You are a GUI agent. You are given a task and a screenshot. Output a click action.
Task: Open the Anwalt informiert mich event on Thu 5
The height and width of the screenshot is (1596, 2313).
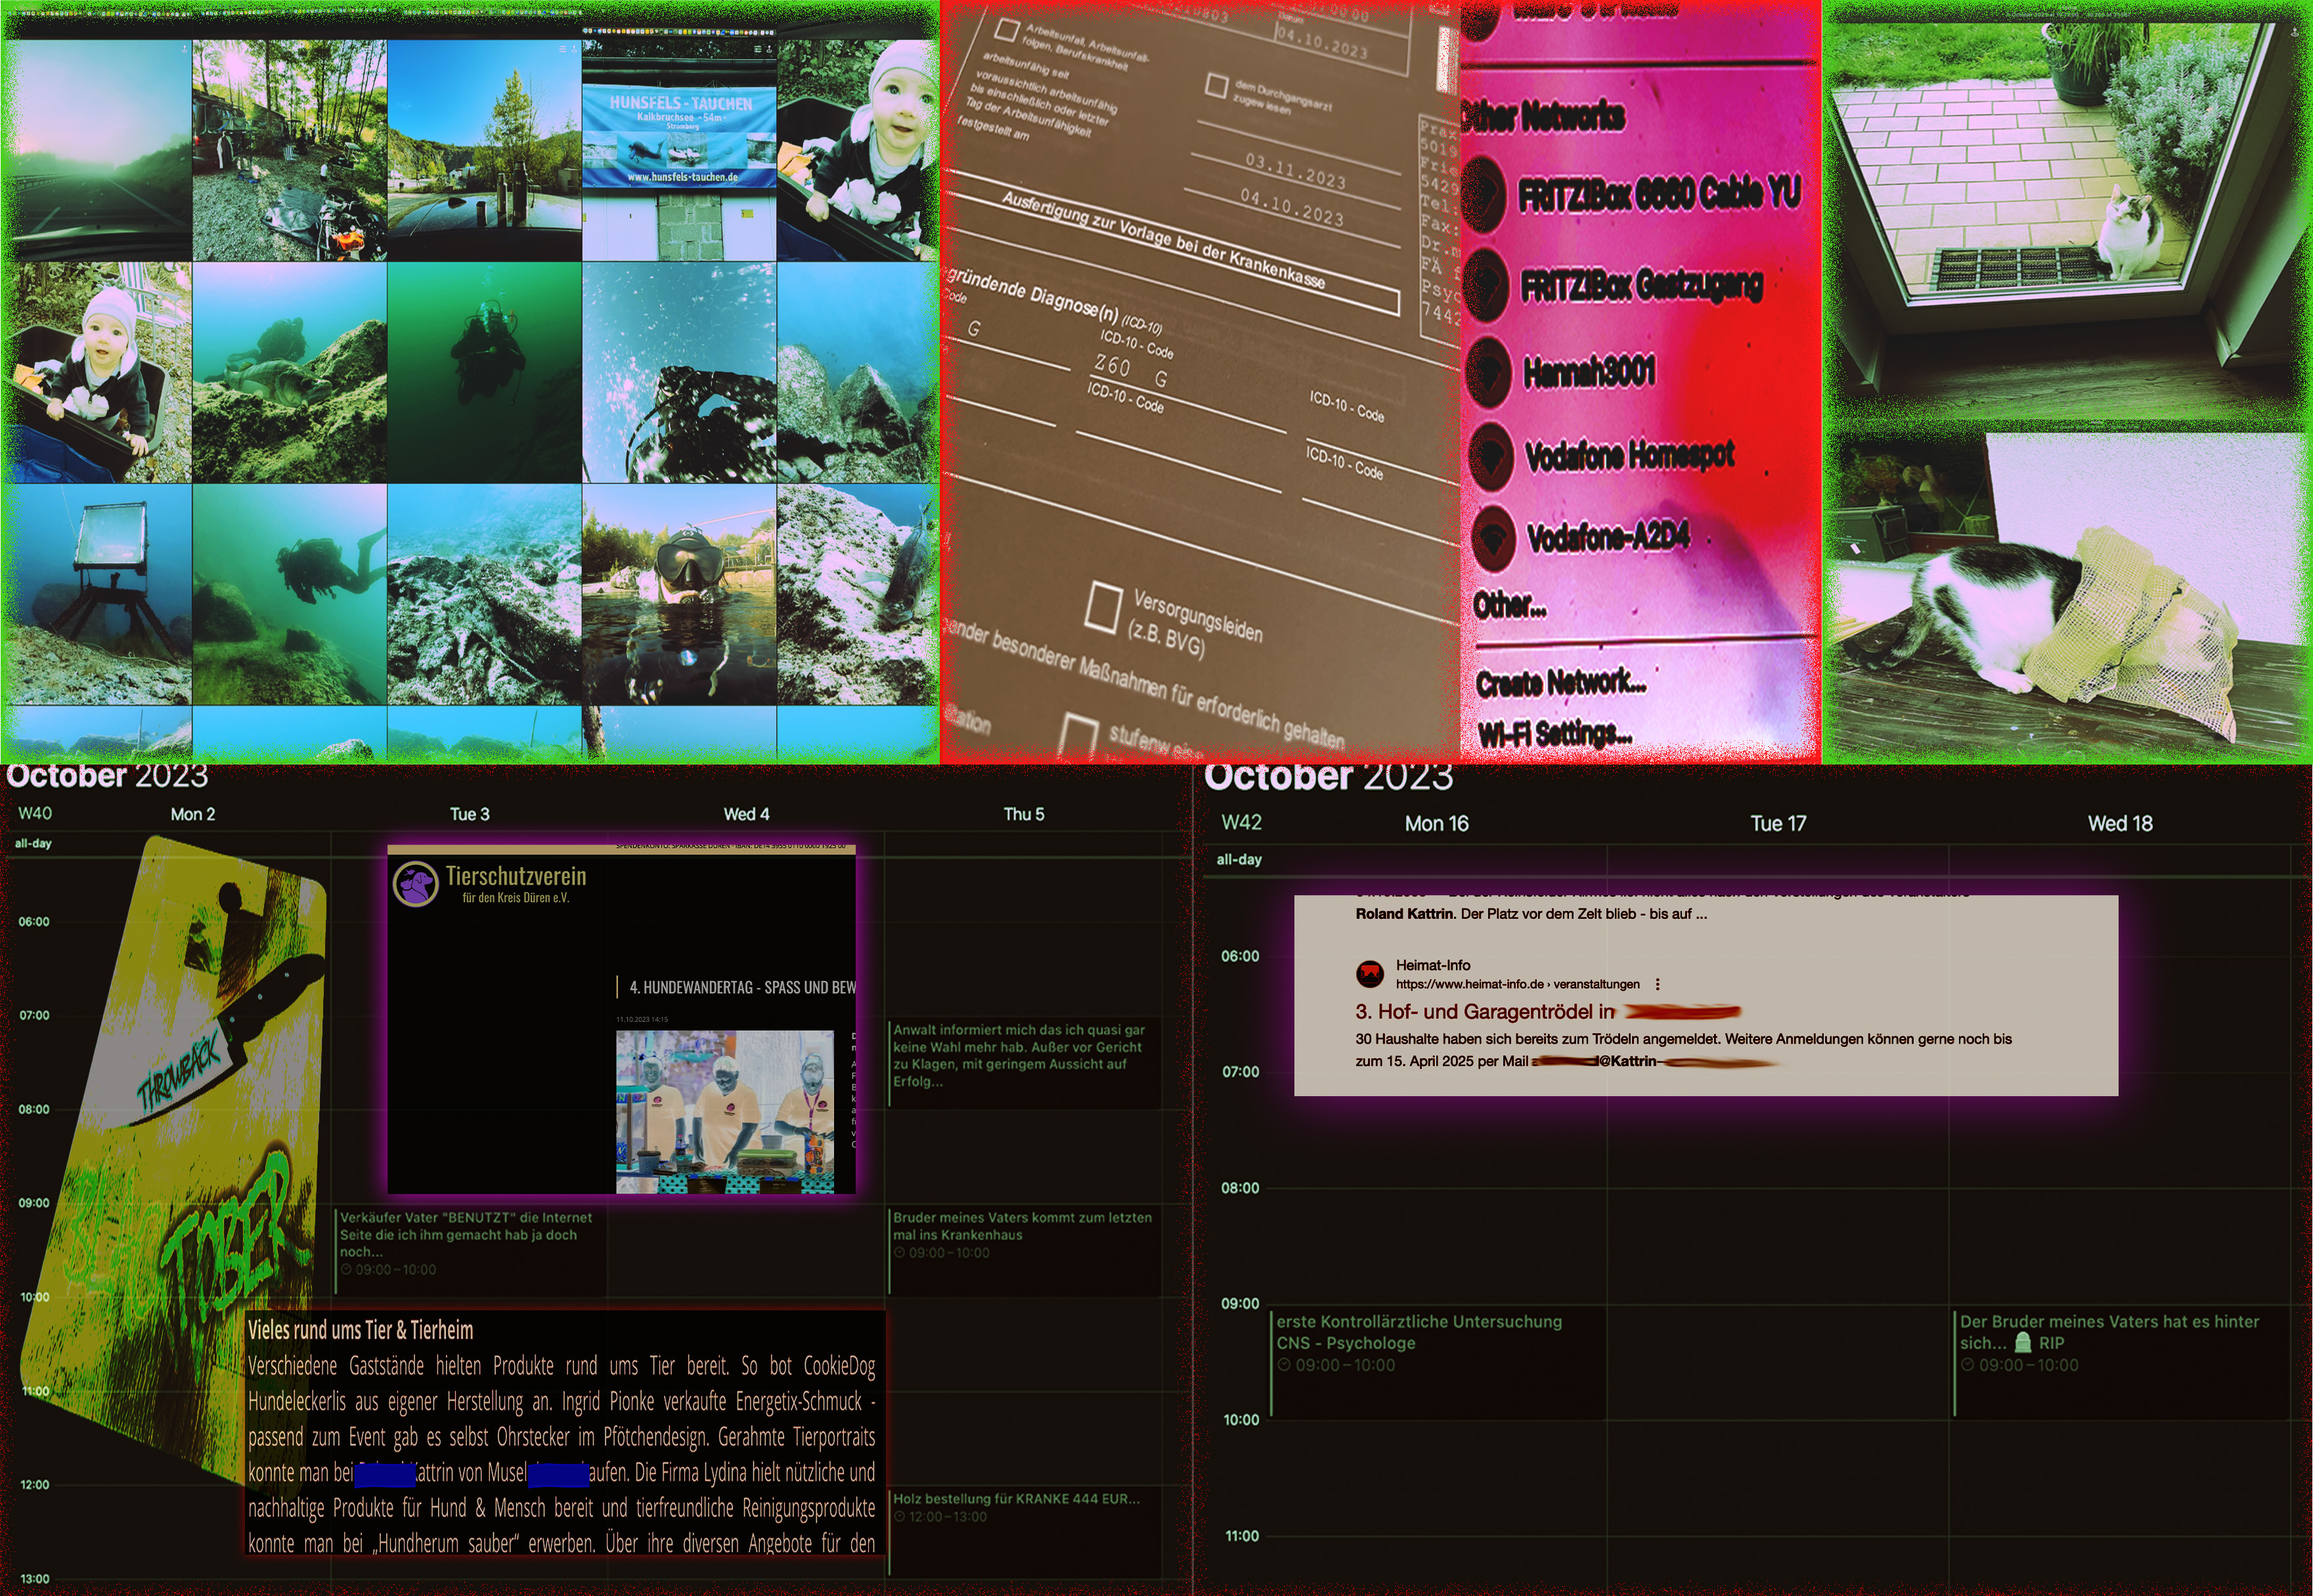[1024, 1064]
